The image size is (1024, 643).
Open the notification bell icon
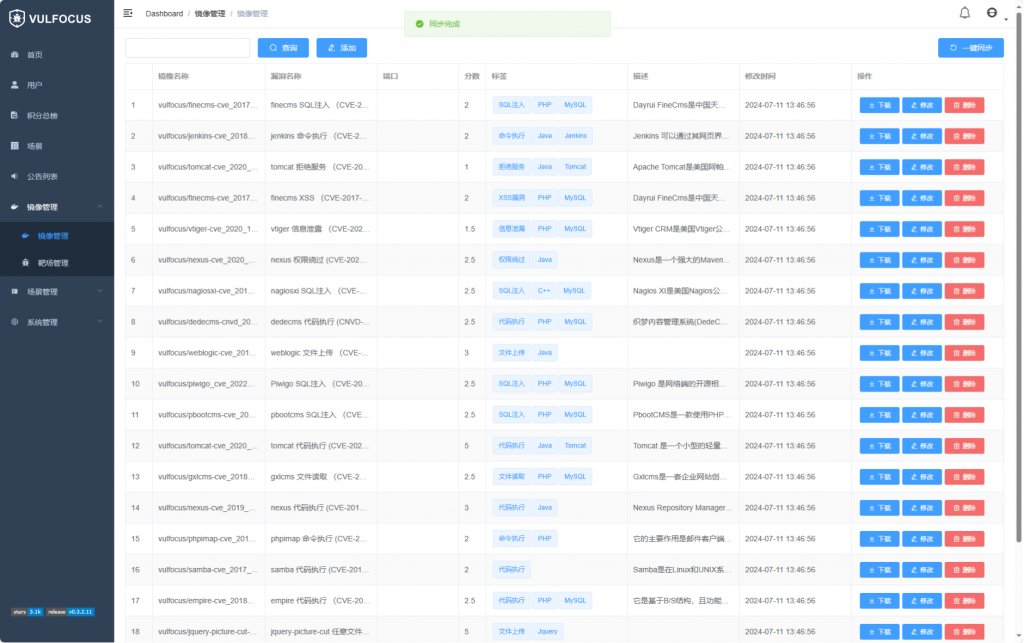point(964,13)
